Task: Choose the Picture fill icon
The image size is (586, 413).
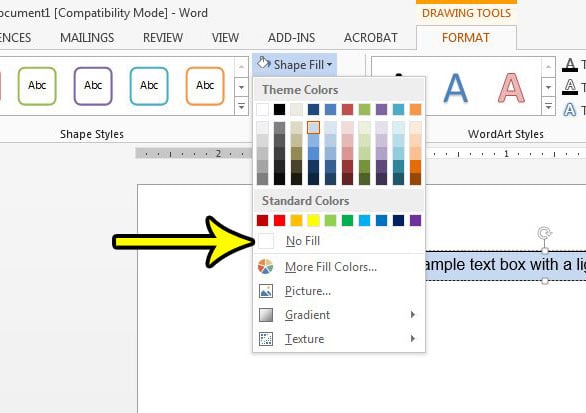Action: click(266, 291)
